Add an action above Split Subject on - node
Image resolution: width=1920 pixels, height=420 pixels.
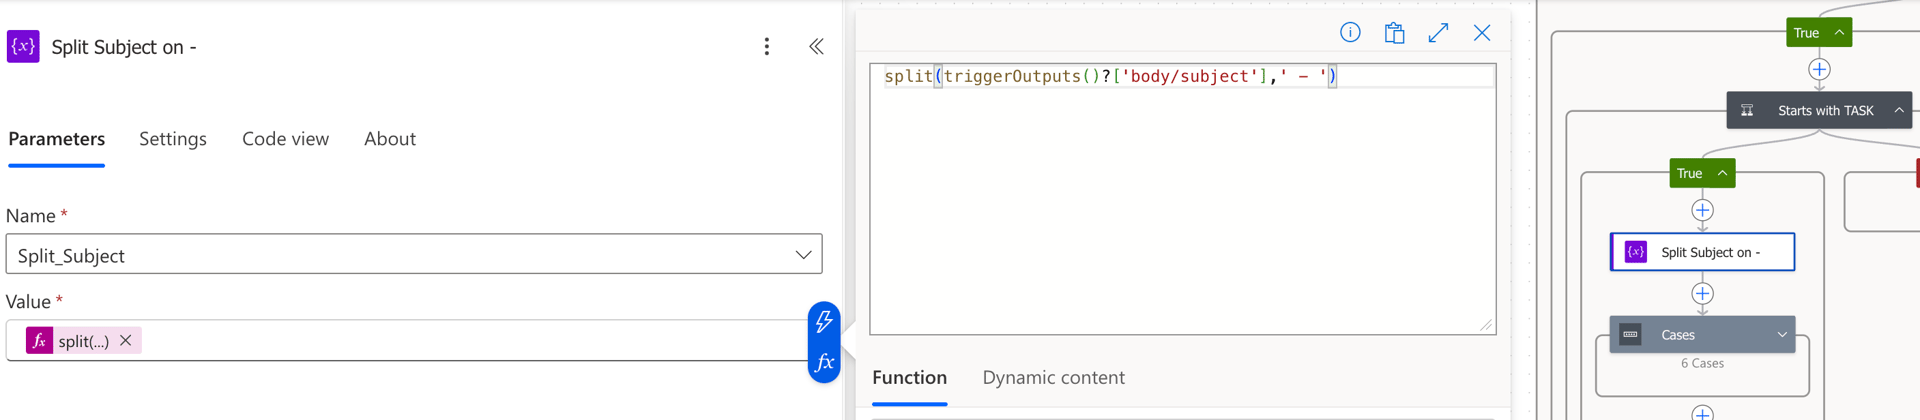click(x=1702, y=211)
